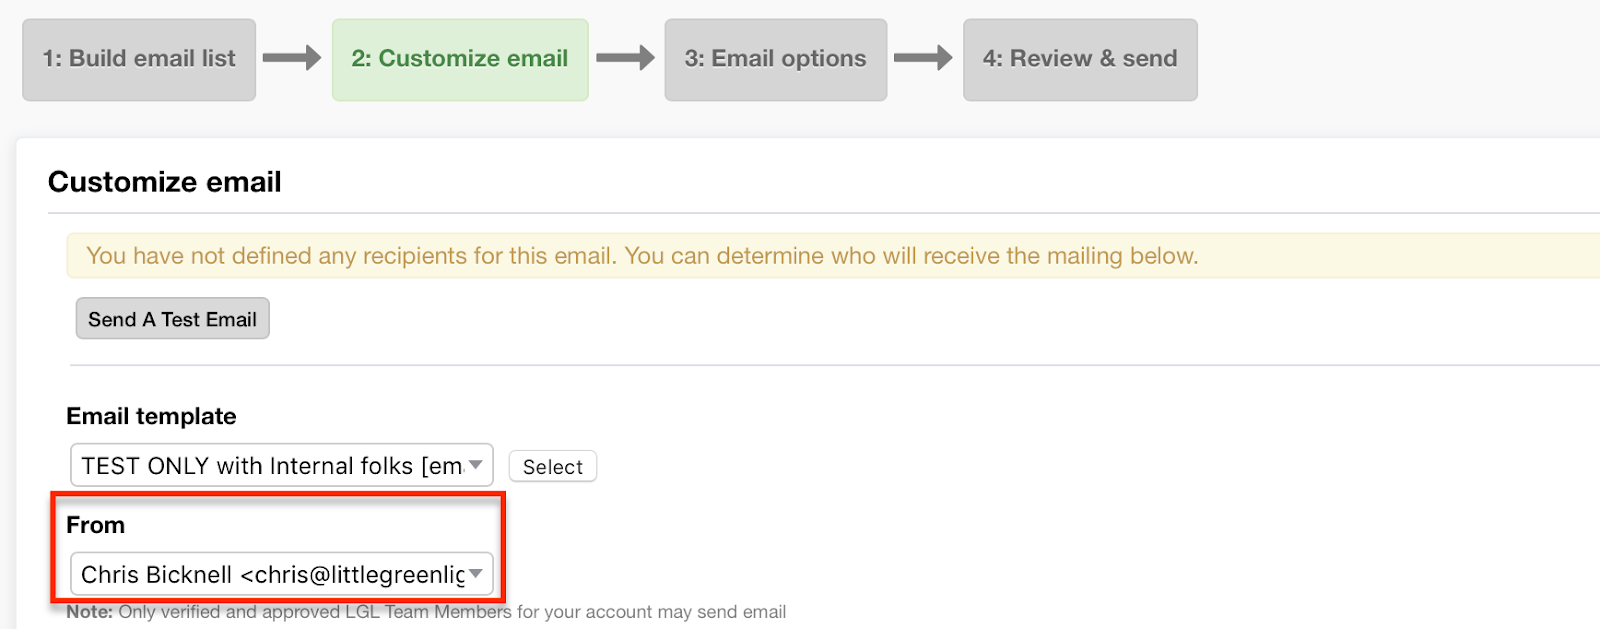Send a test email
This screenshot has height=629, width=1600.
(x=173, y=319)
